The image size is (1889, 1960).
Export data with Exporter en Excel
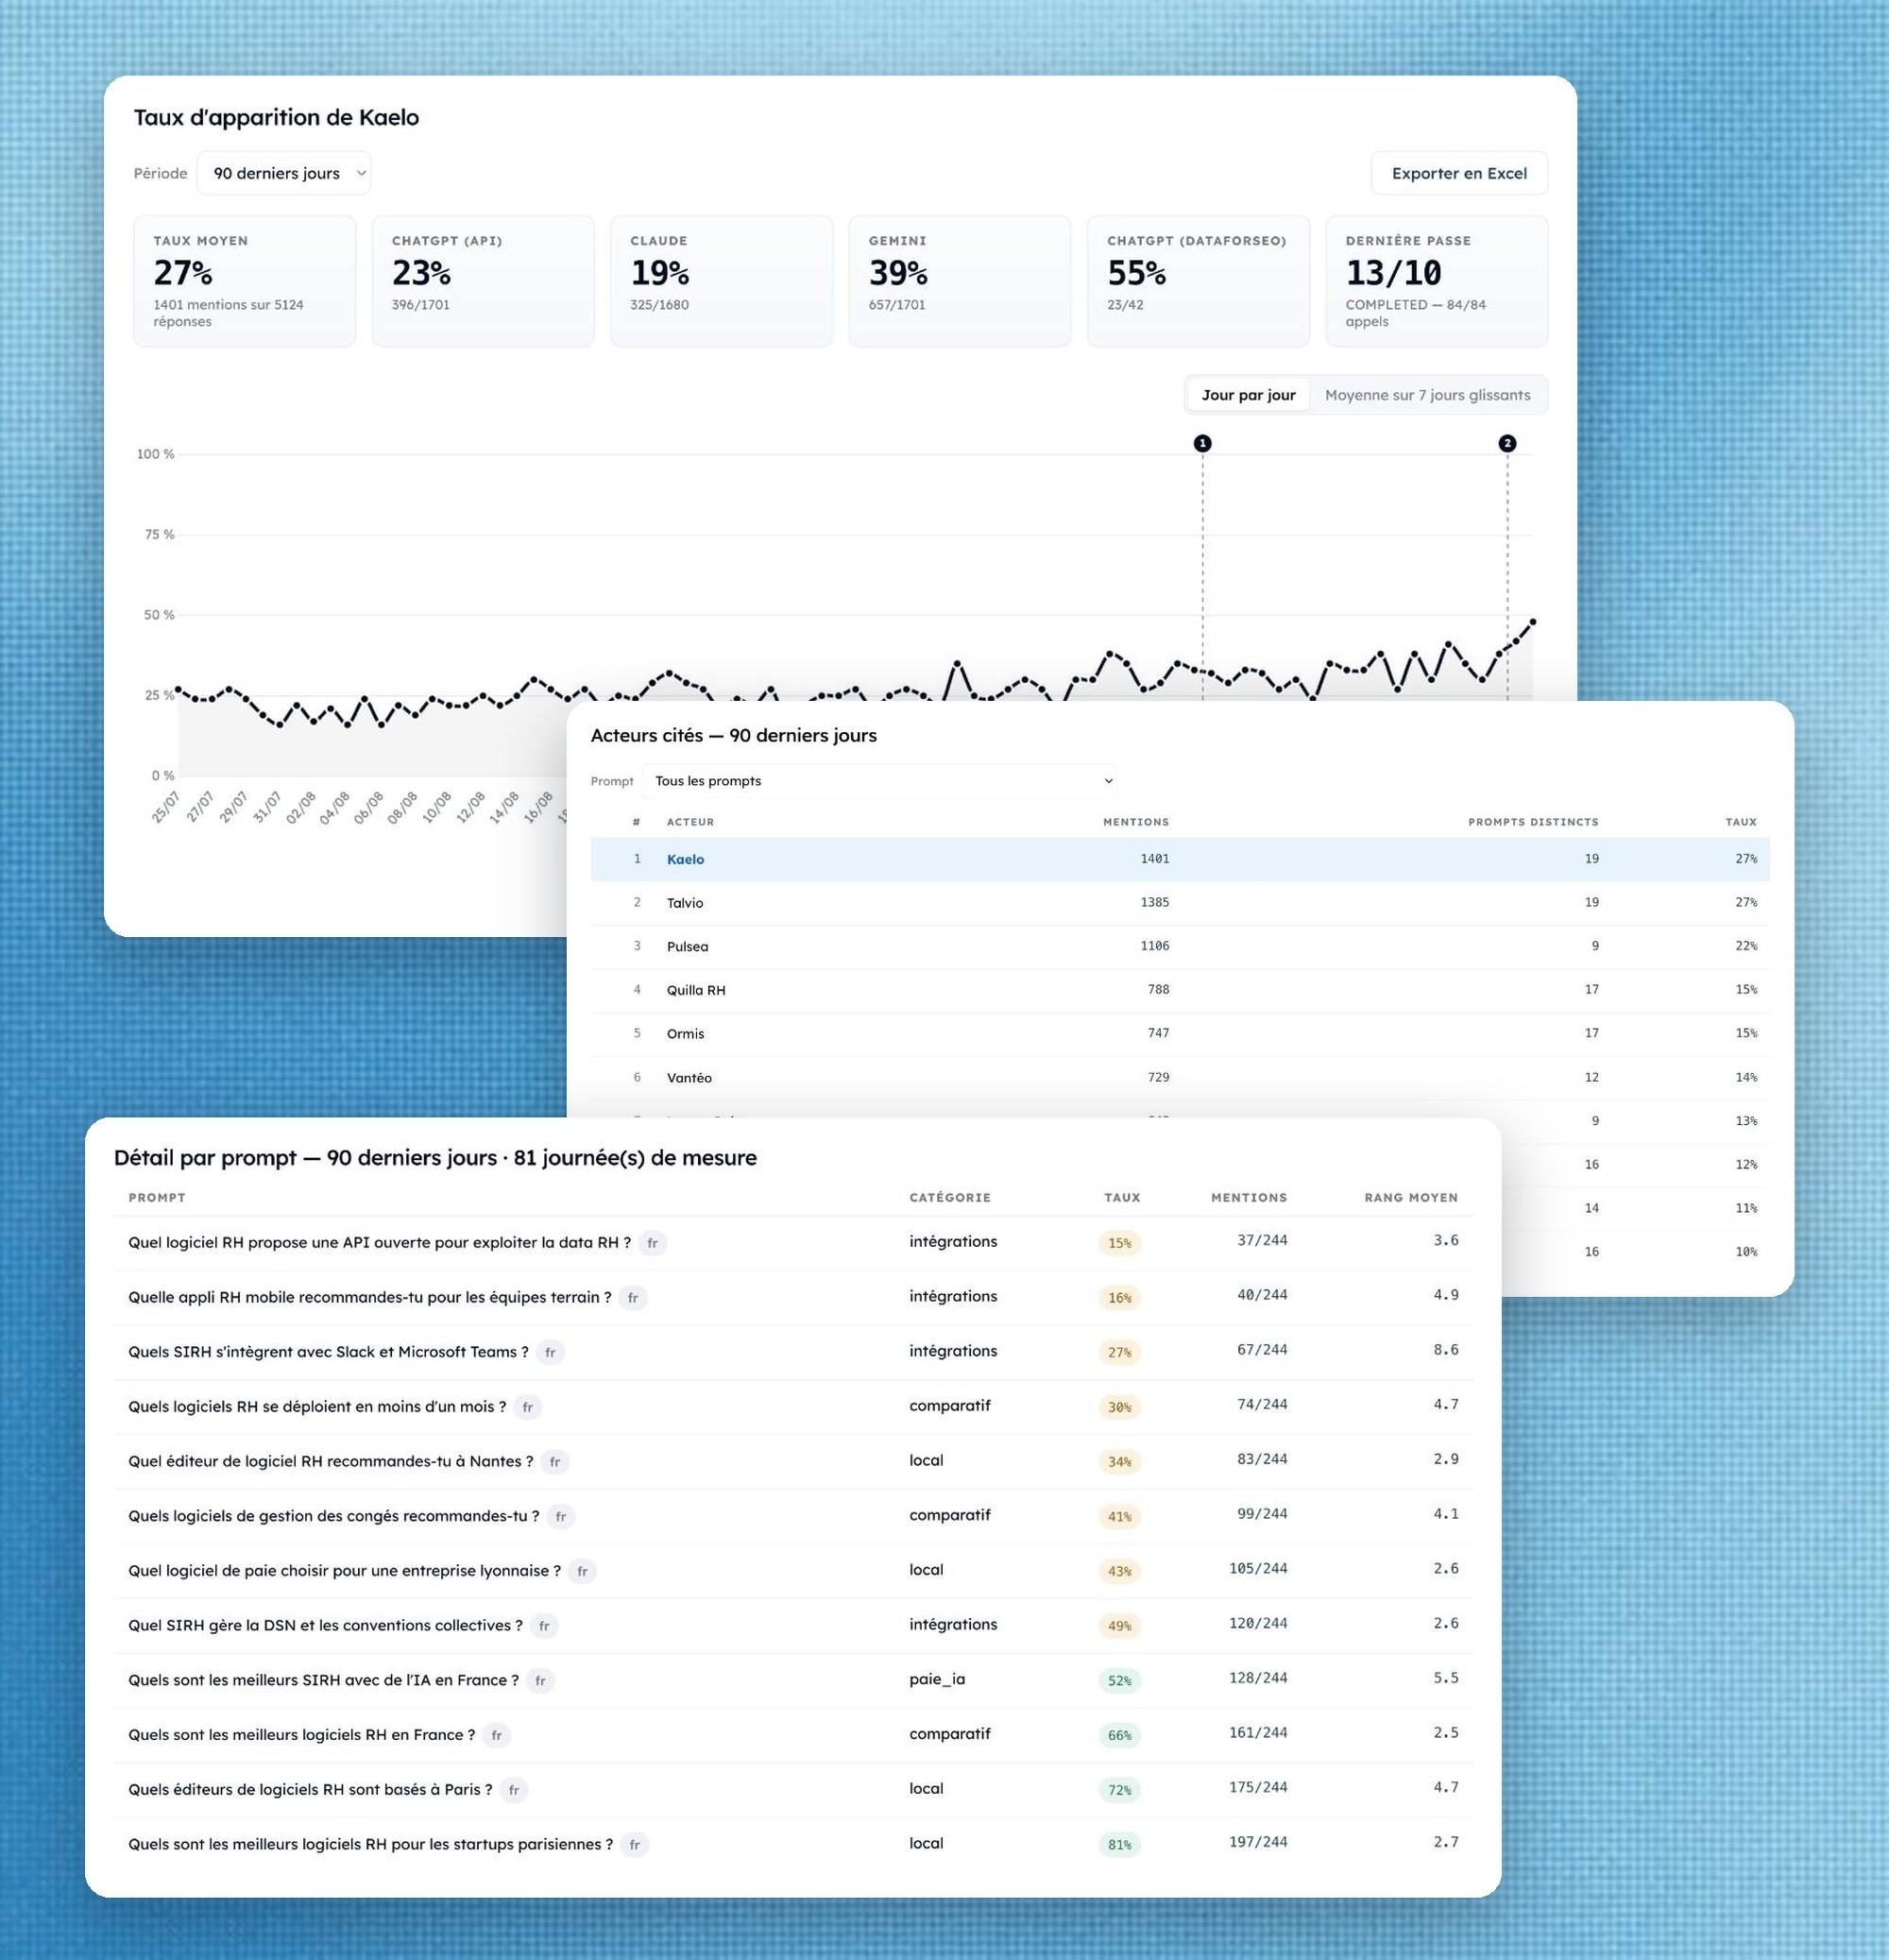pyautogui.click(x=1459, y=173)
